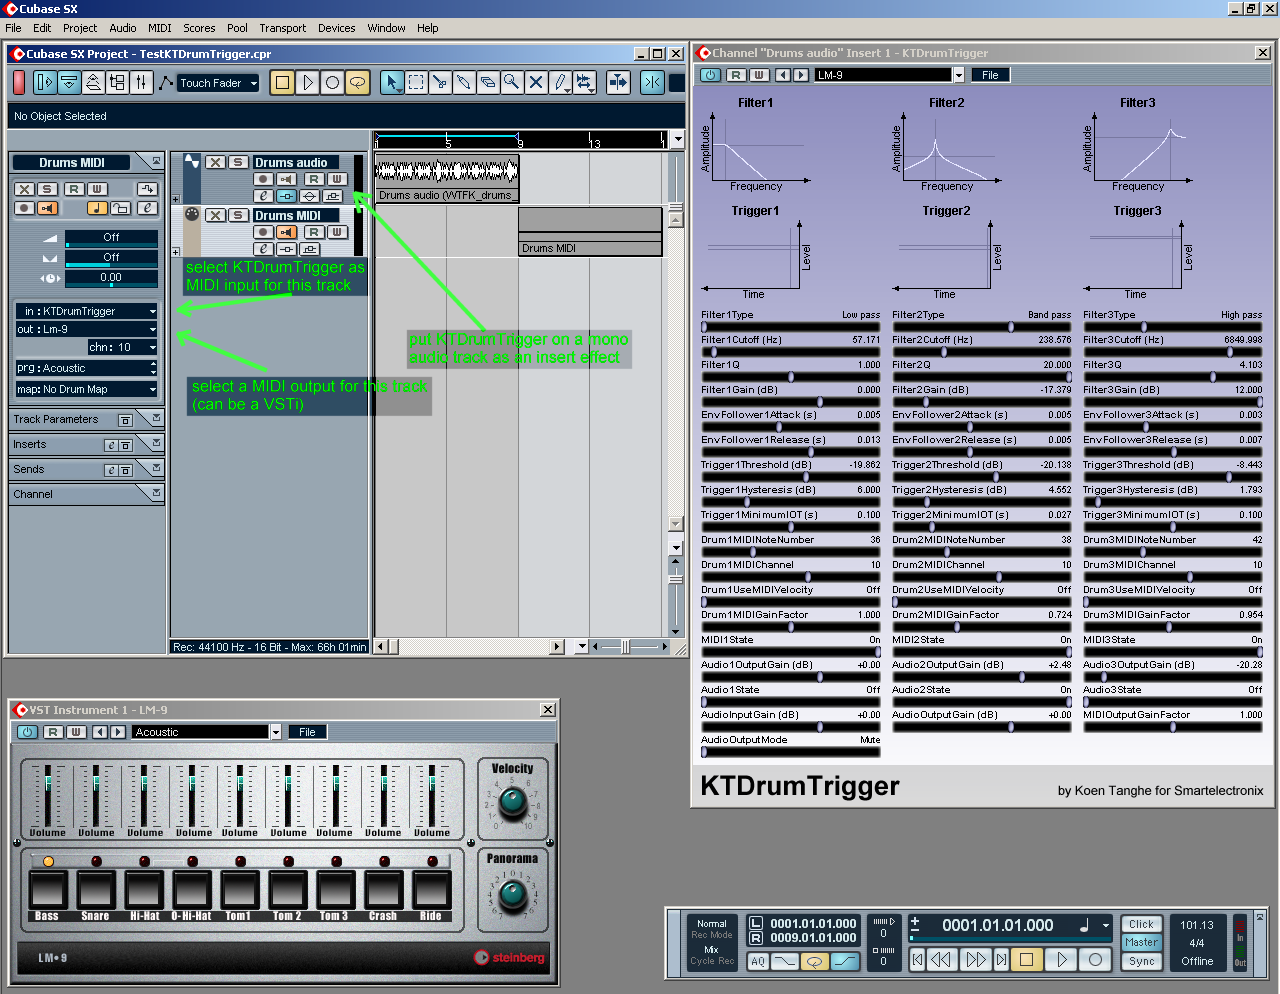Select the Erase tool
1280x994 pixels.
(x=488, y=83)
